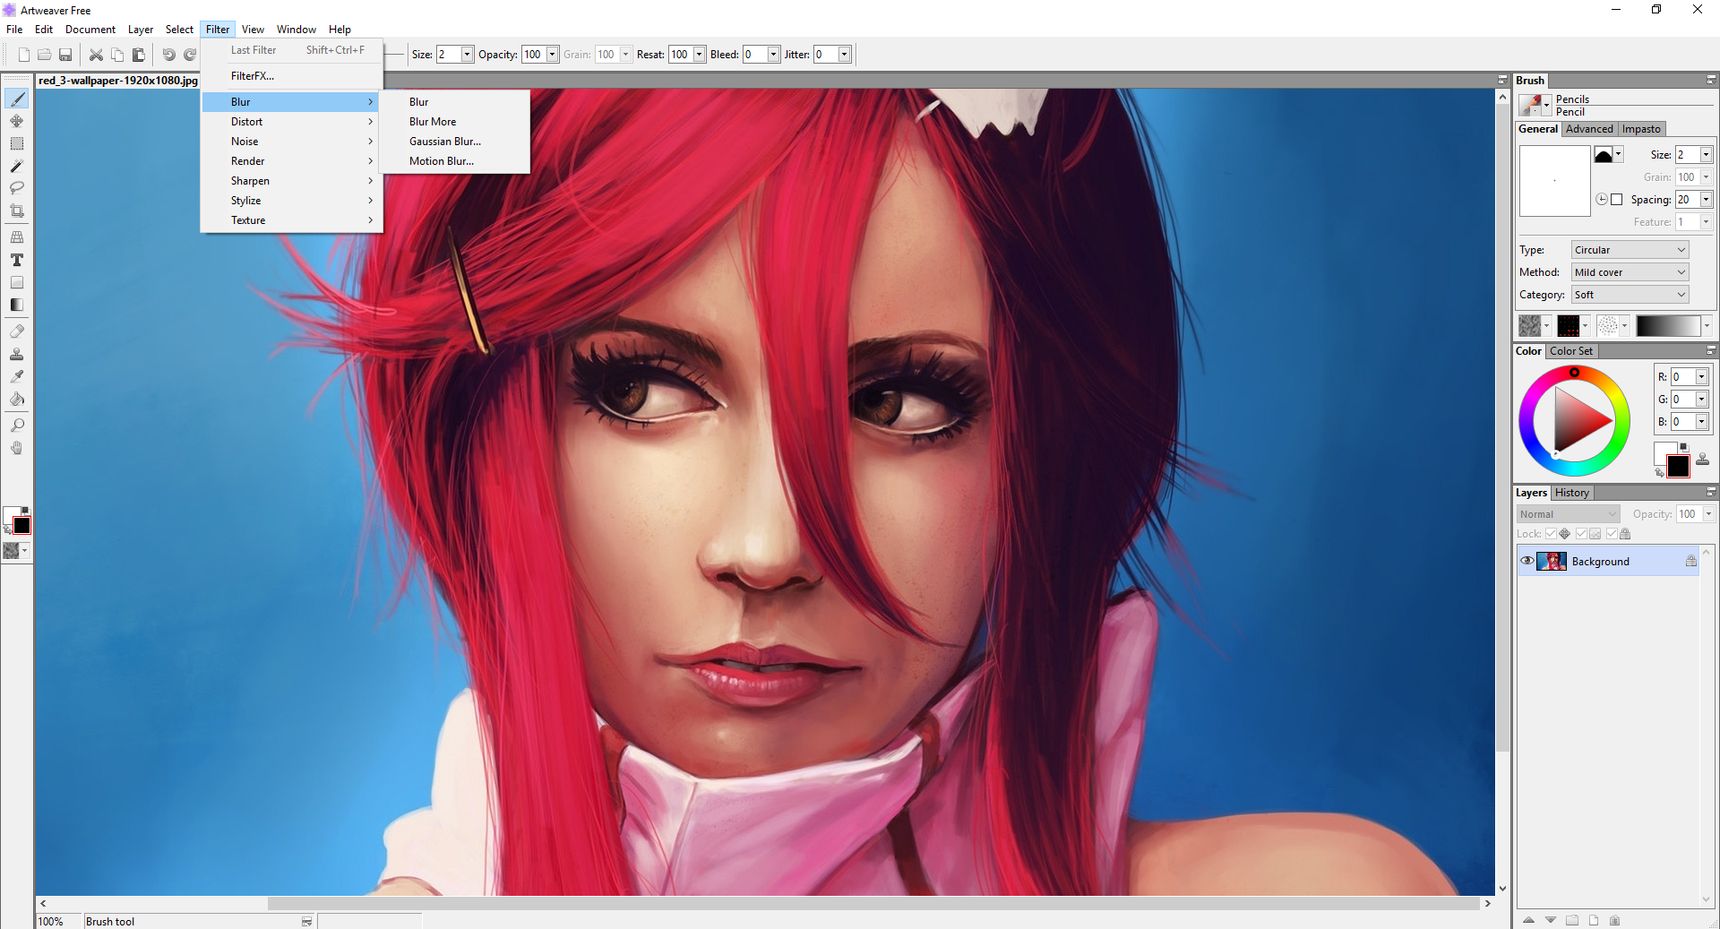This screenshot has width=1720, height=929.
Task: Select the Brush tool in the toolbox
Action: click(x=17, y=99)
